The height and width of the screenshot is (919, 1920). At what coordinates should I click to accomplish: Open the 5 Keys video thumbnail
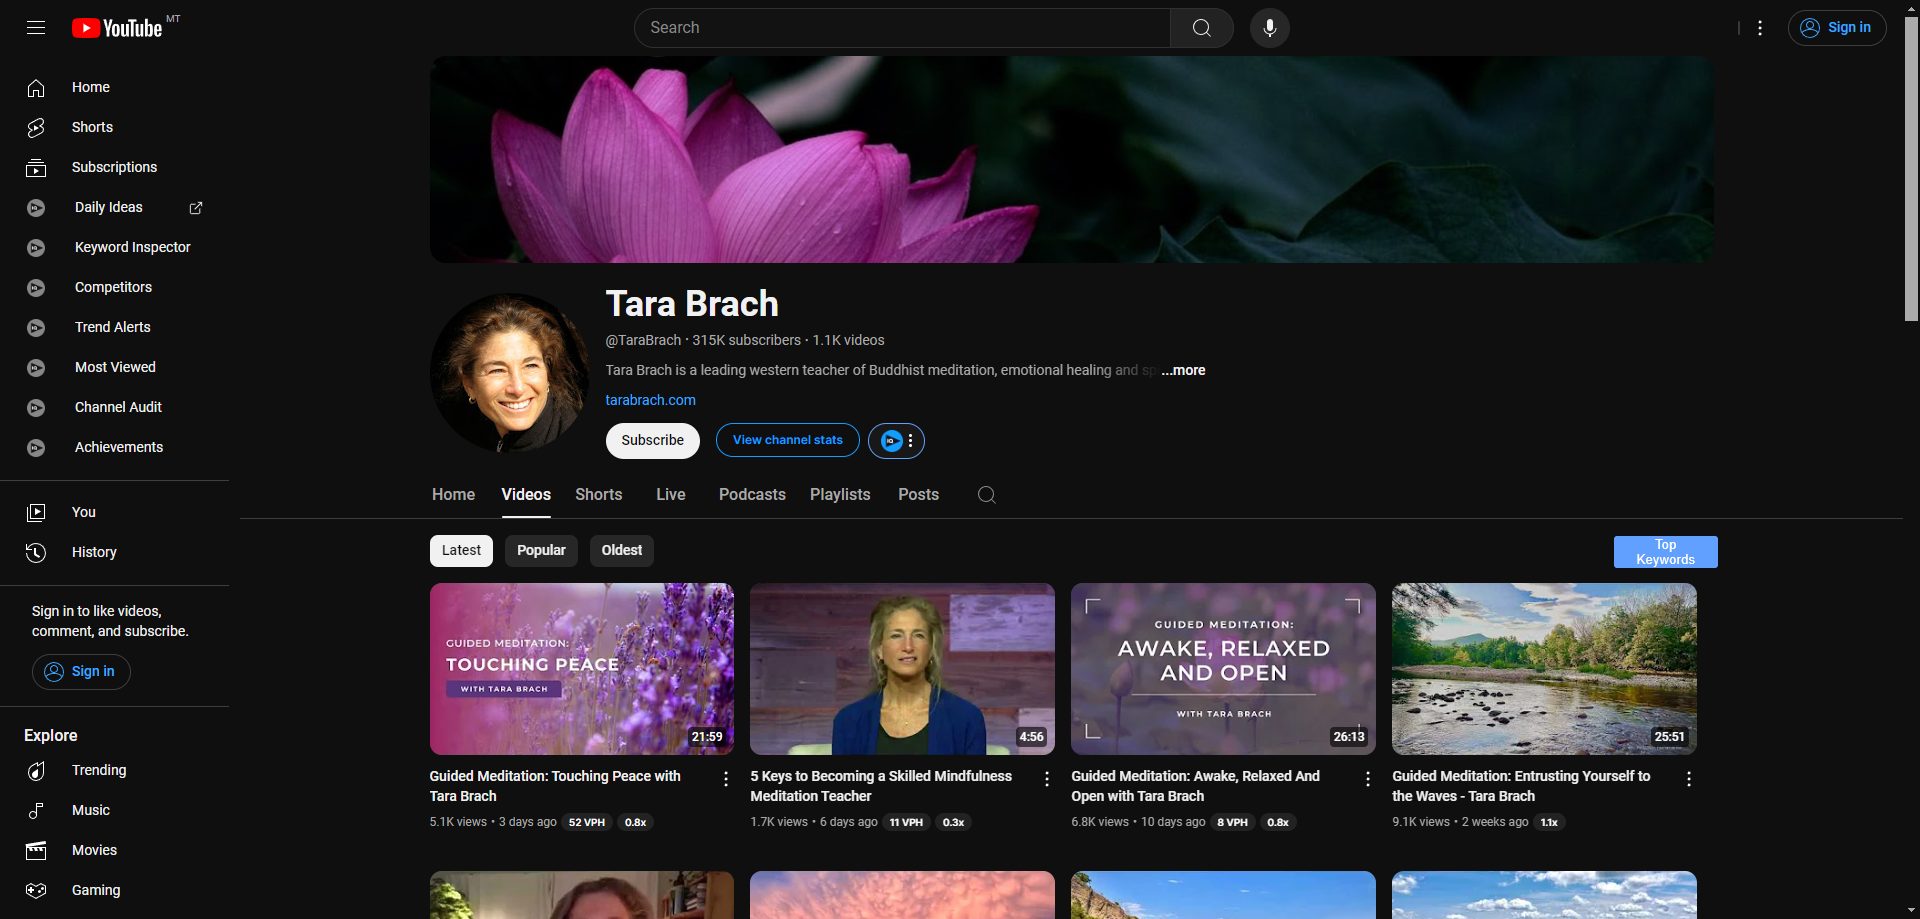tap(902, 669)
